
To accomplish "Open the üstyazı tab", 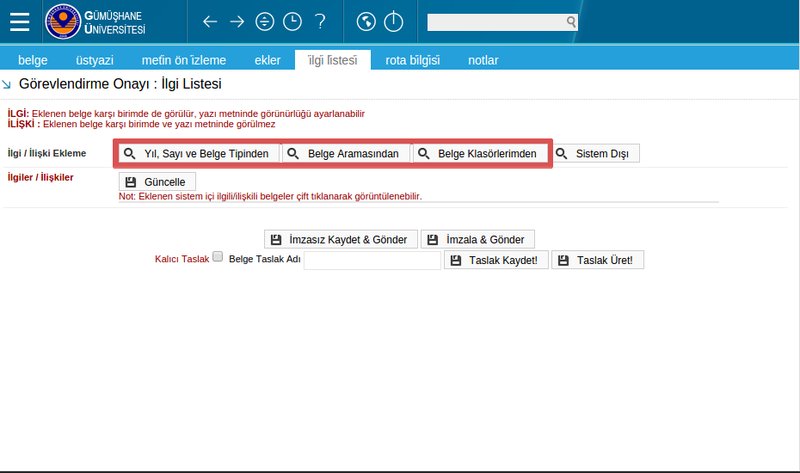I will pyautogui.click(x=96, y=60).
